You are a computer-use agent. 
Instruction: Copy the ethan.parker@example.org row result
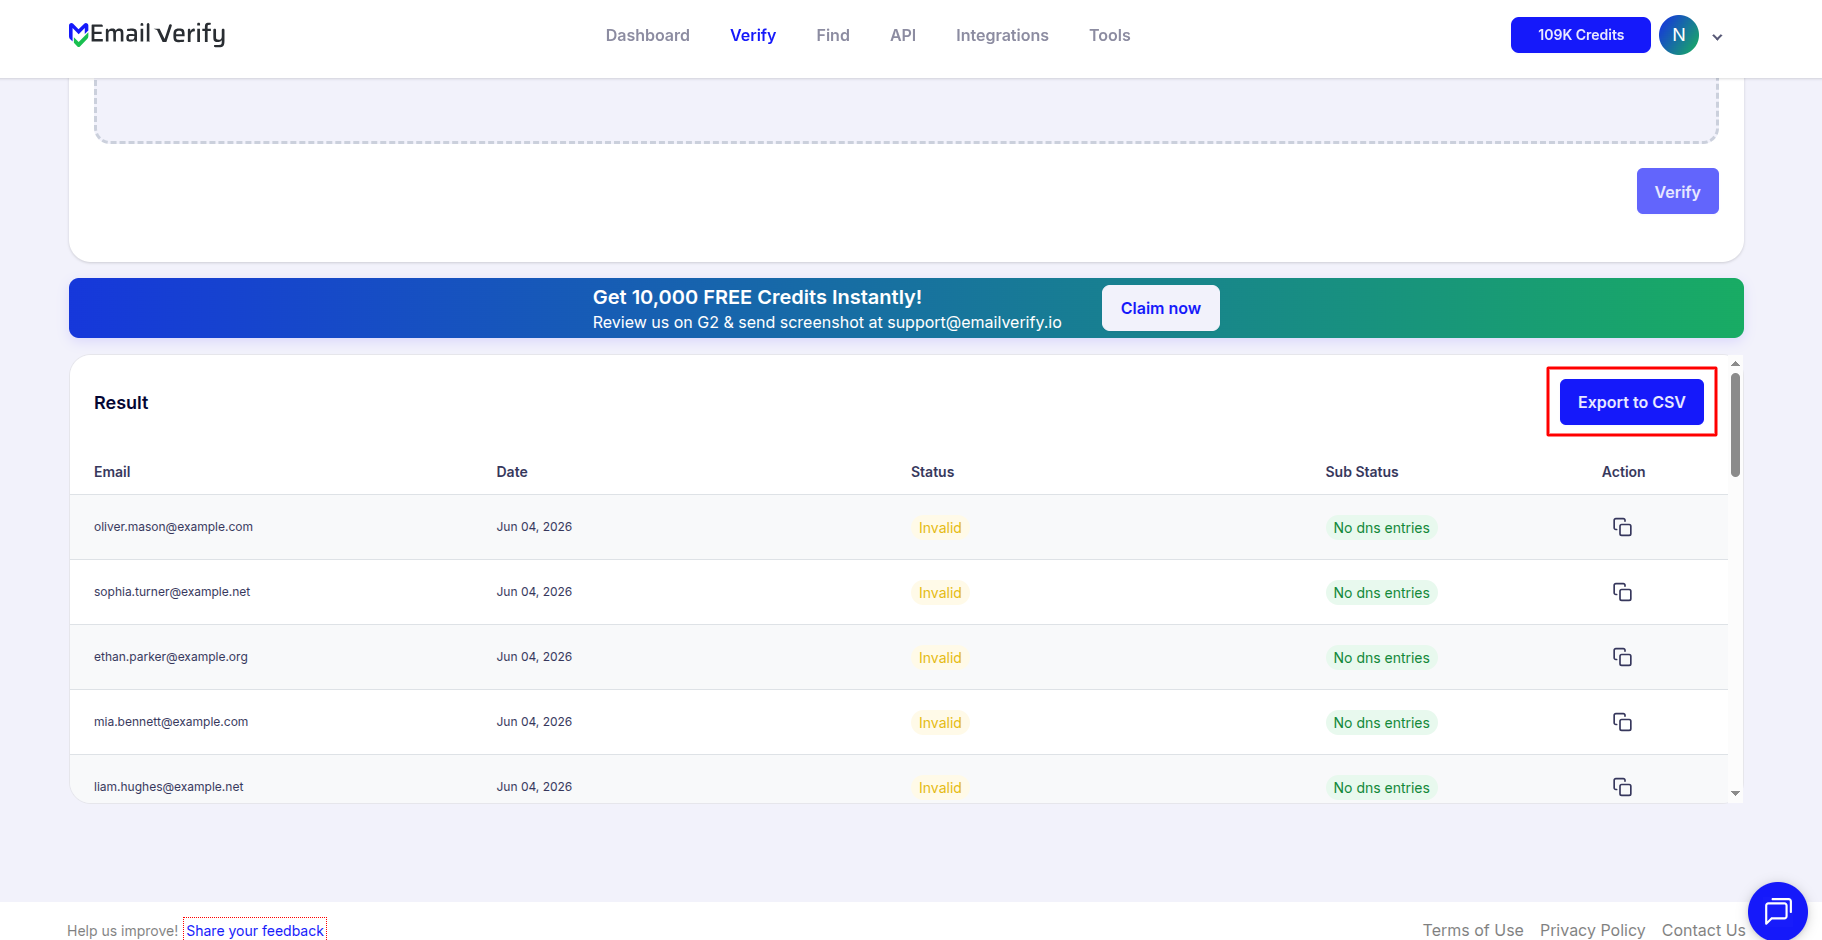click(1622, 657)
